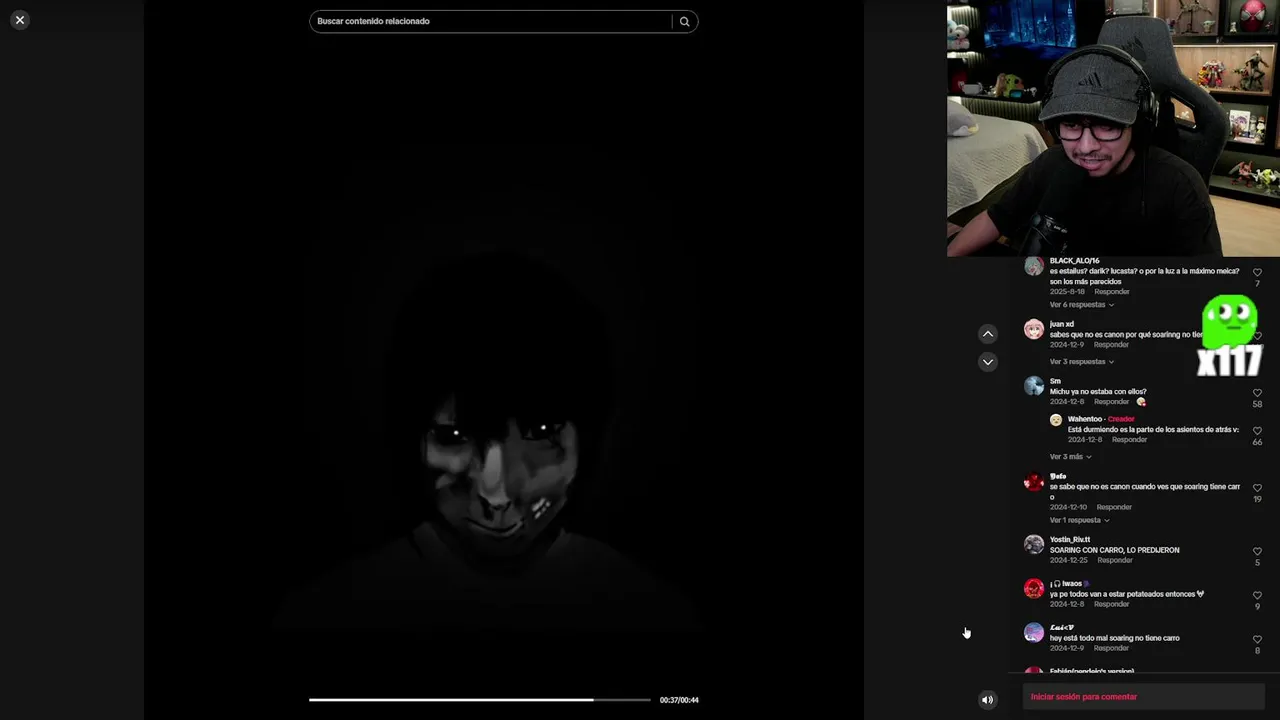Open Yostin_Riv.tt's profile avatar
This screenshot has width=1280, height=720.
point(1034,544)
